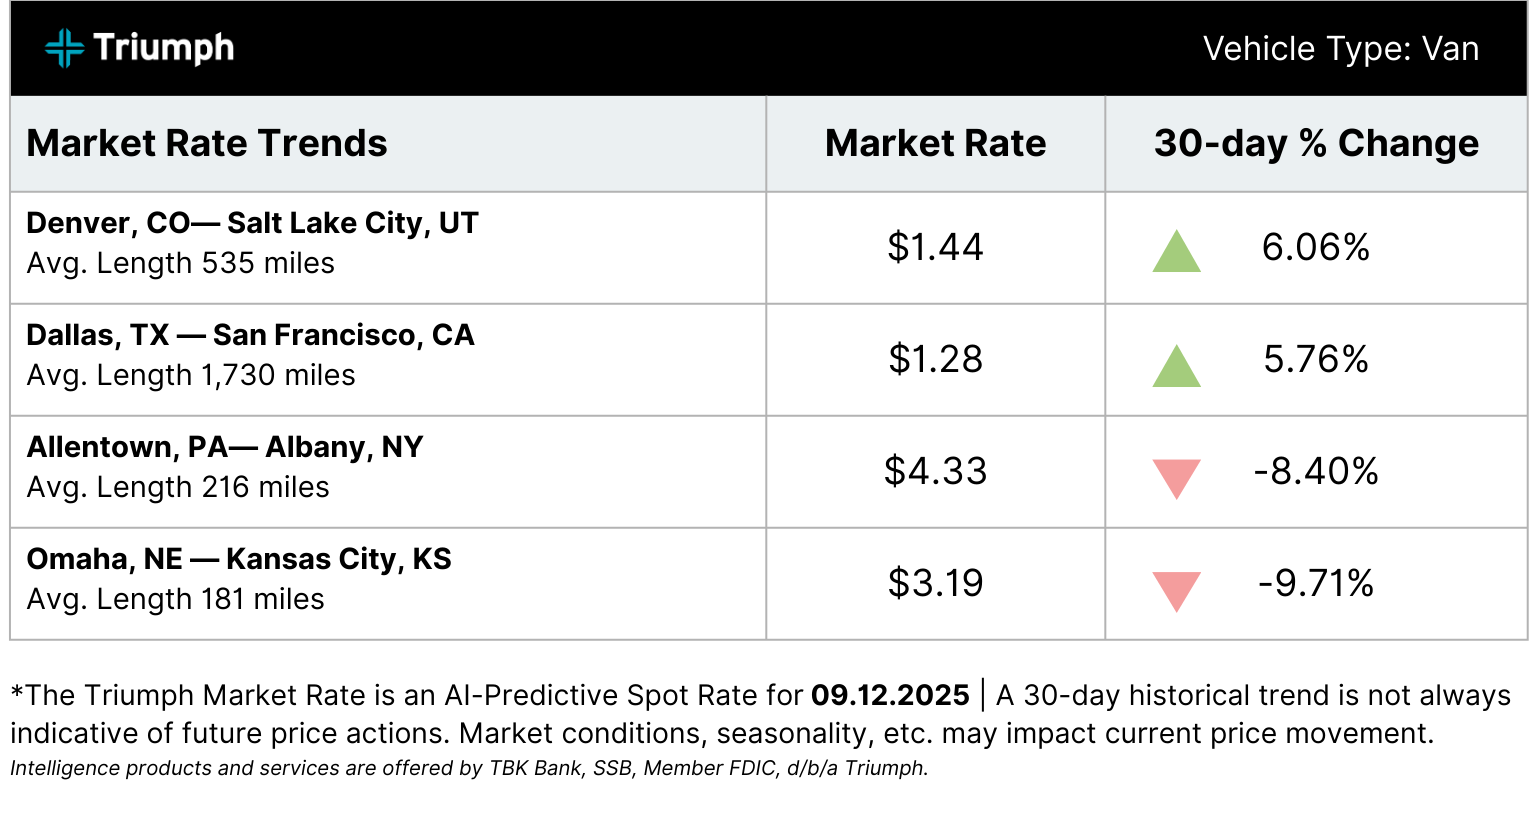Click the red down arrow beside -8.40%
The width and height of the screenshot is (1538, 816).
click(x=1176, y=479)
